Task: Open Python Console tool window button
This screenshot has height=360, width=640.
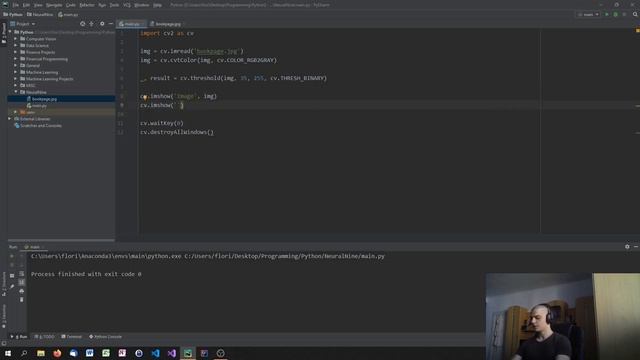Action: click(105, 337)
